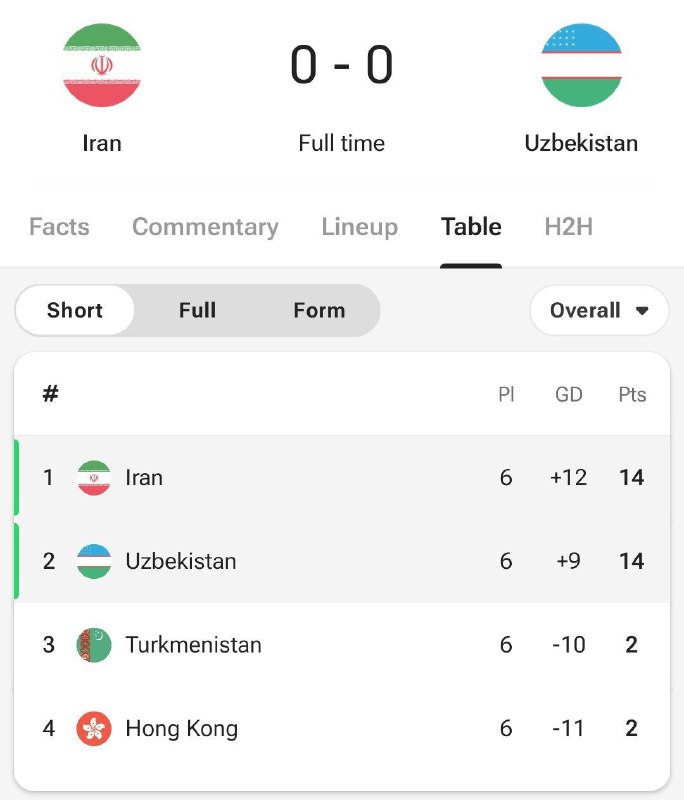Click the Overall dropdown arrow
This screenshot has width=684, height=800.
[642, 311]
